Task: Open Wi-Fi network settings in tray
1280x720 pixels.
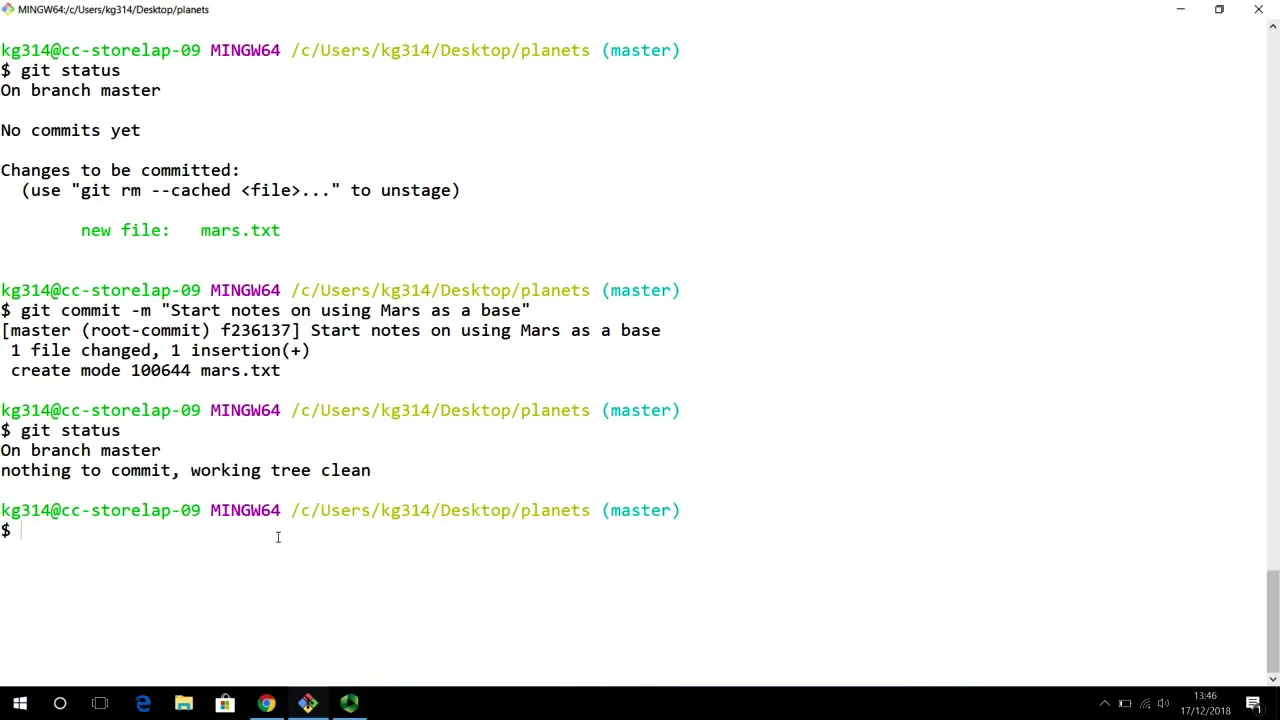Action: pos(1145,704)
